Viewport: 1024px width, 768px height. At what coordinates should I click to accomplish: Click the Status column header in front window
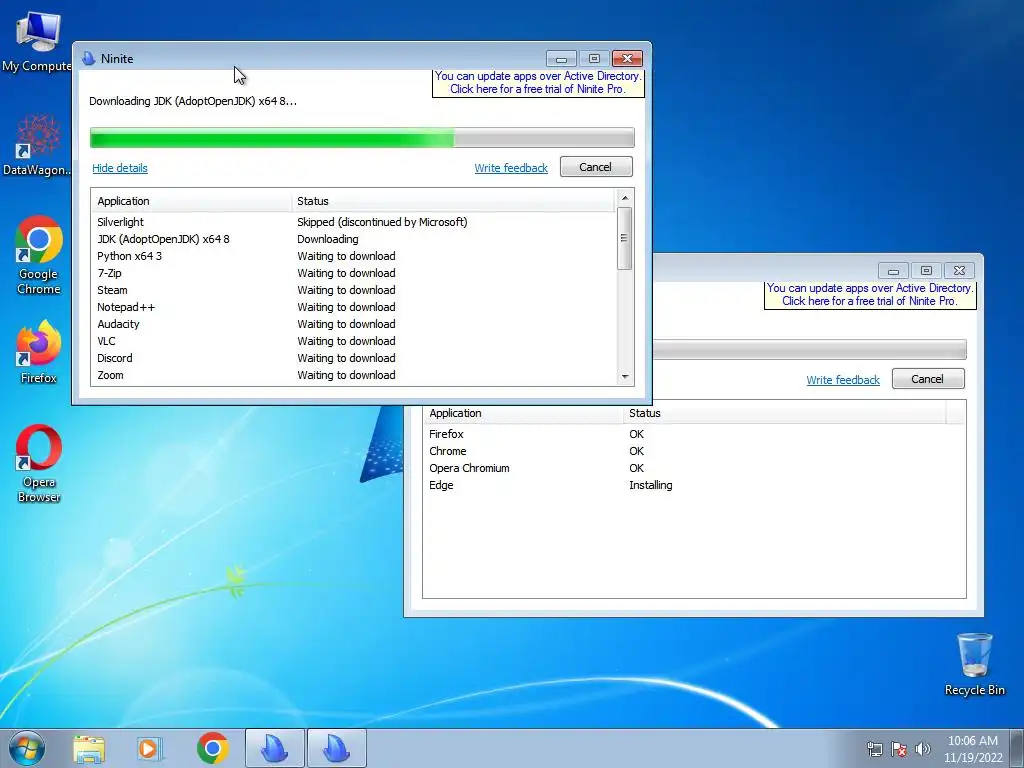click(453, 201)
